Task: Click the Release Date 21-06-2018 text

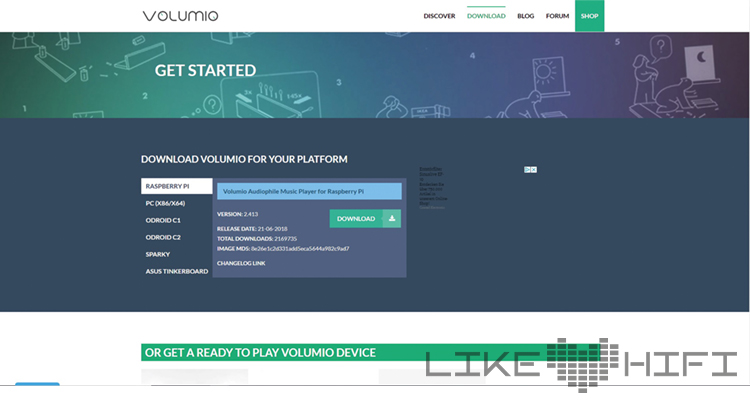Action: 252,229
